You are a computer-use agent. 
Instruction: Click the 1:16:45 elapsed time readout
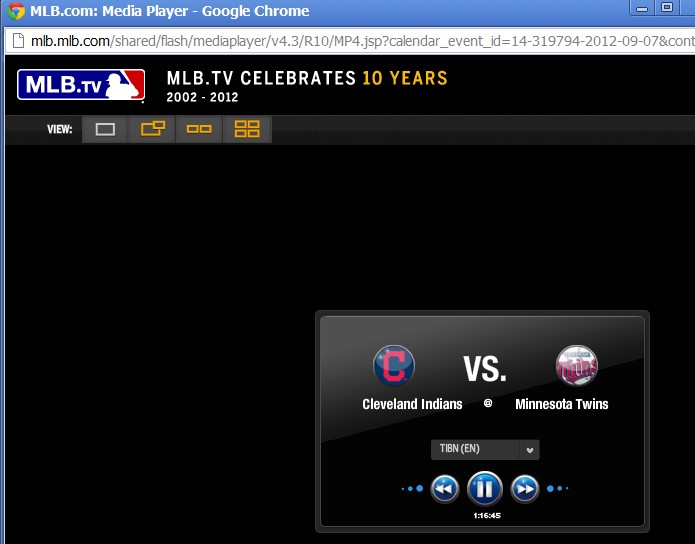487,515
